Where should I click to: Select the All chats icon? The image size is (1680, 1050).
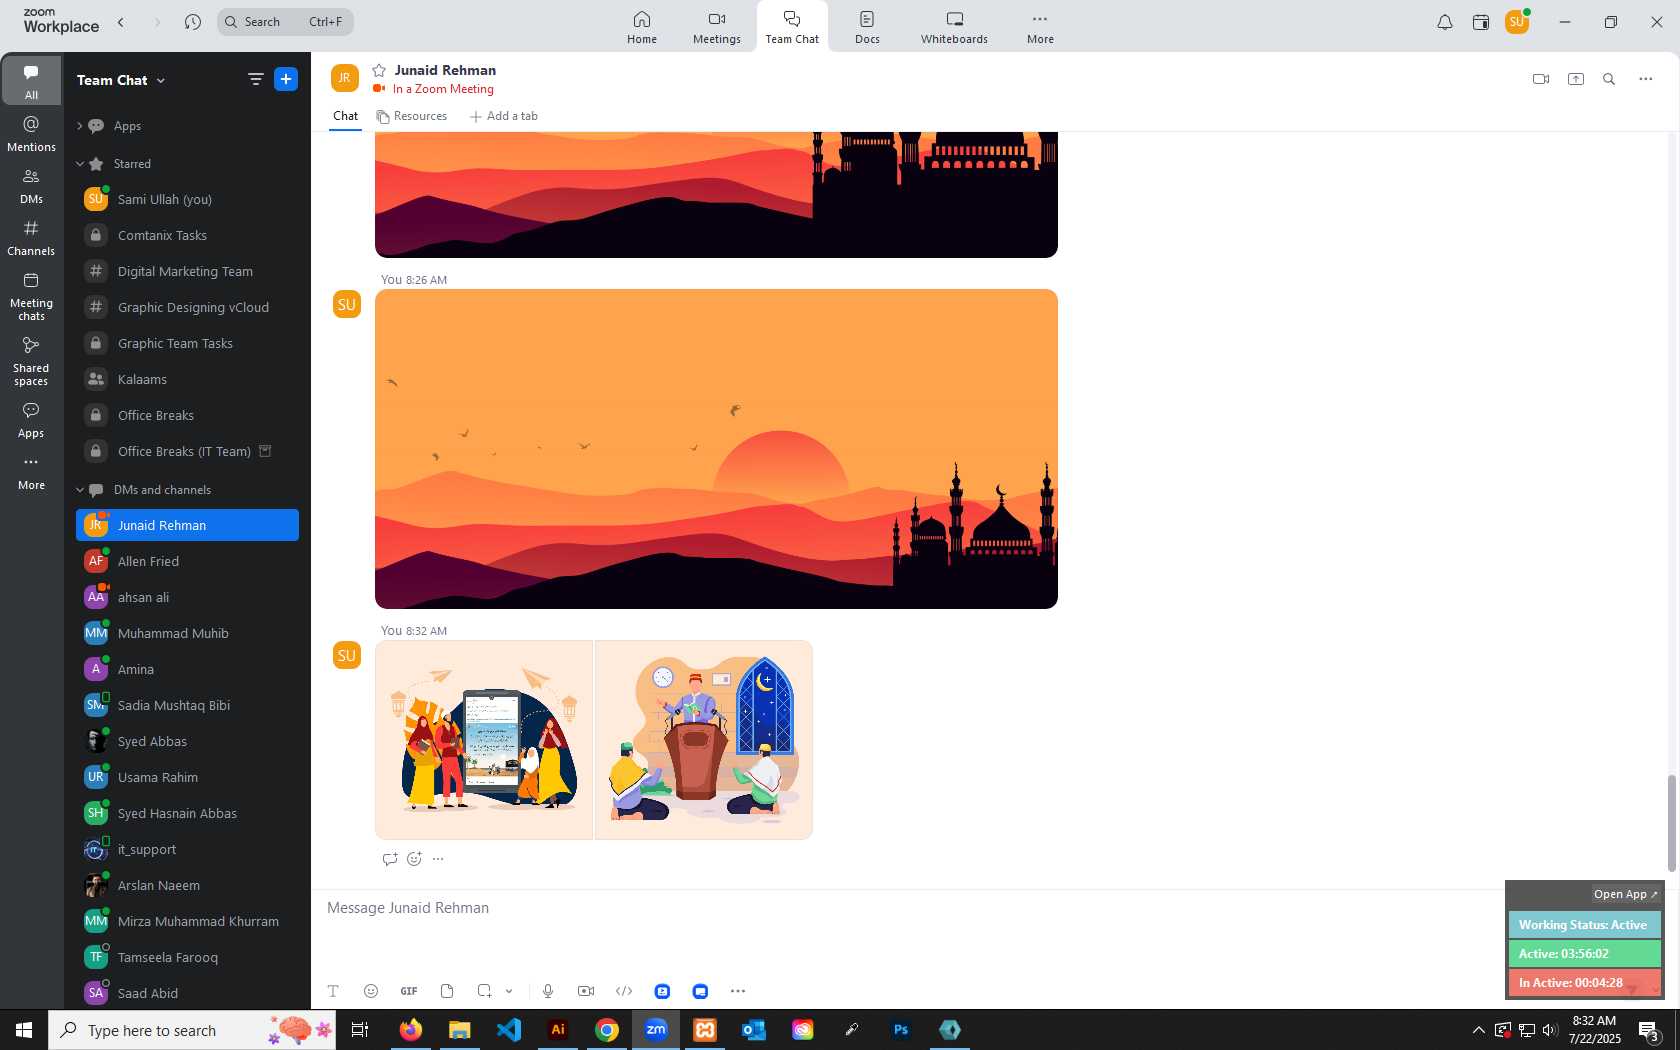(31, 81)
